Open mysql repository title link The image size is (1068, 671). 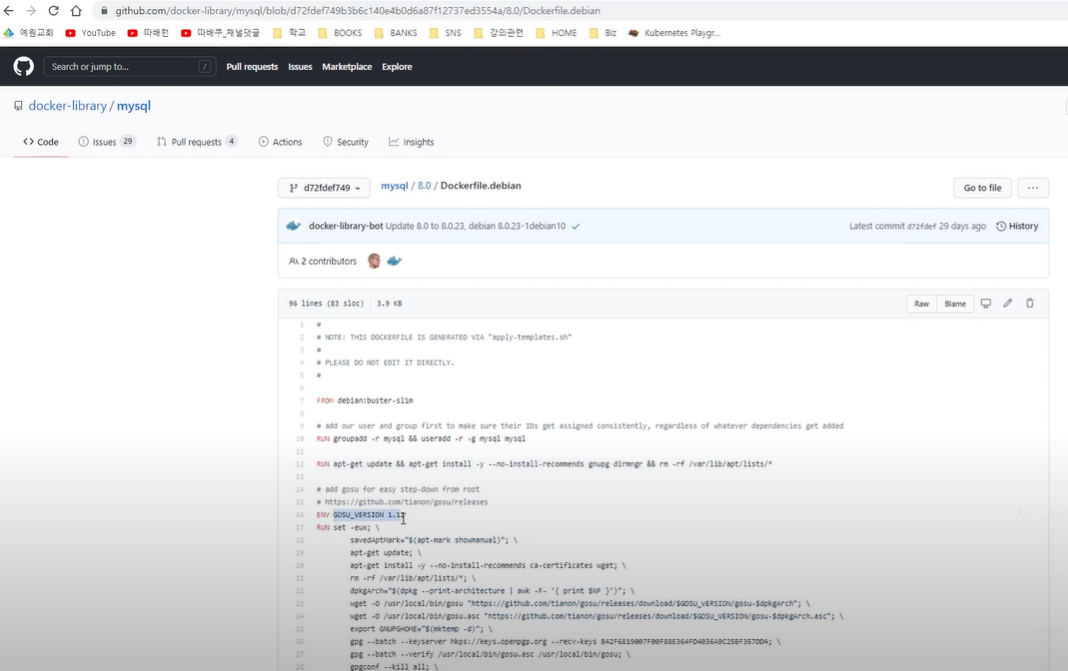134,106
